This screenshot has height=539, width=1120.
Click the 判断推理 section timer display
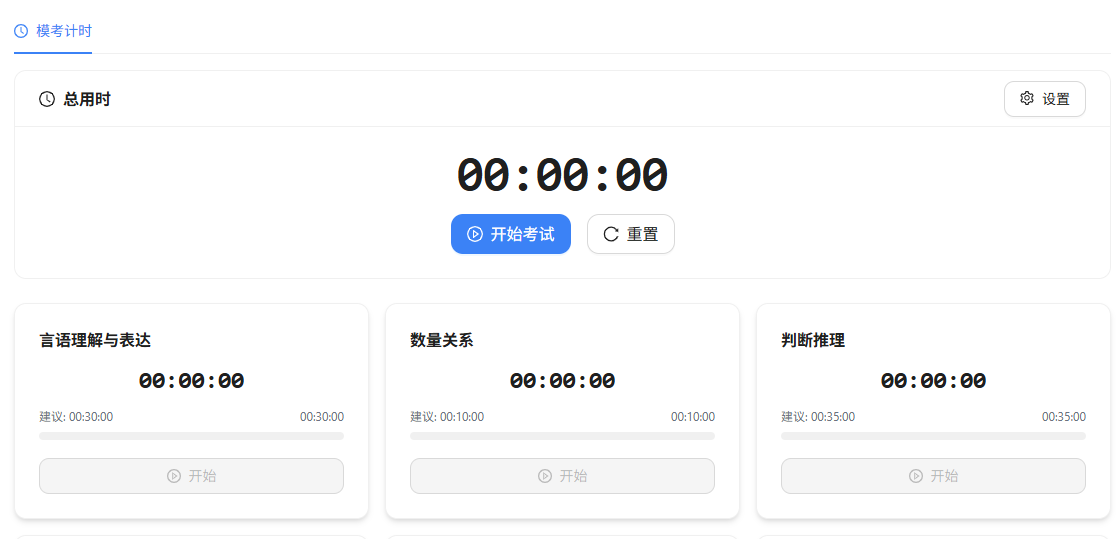933,381
